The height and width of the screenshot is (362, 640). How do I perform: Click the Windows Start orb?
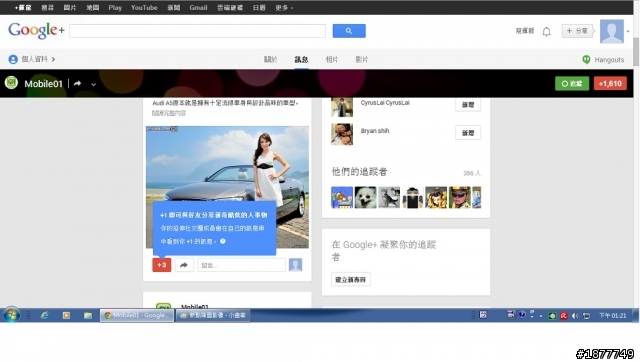(x=11, y=315)
